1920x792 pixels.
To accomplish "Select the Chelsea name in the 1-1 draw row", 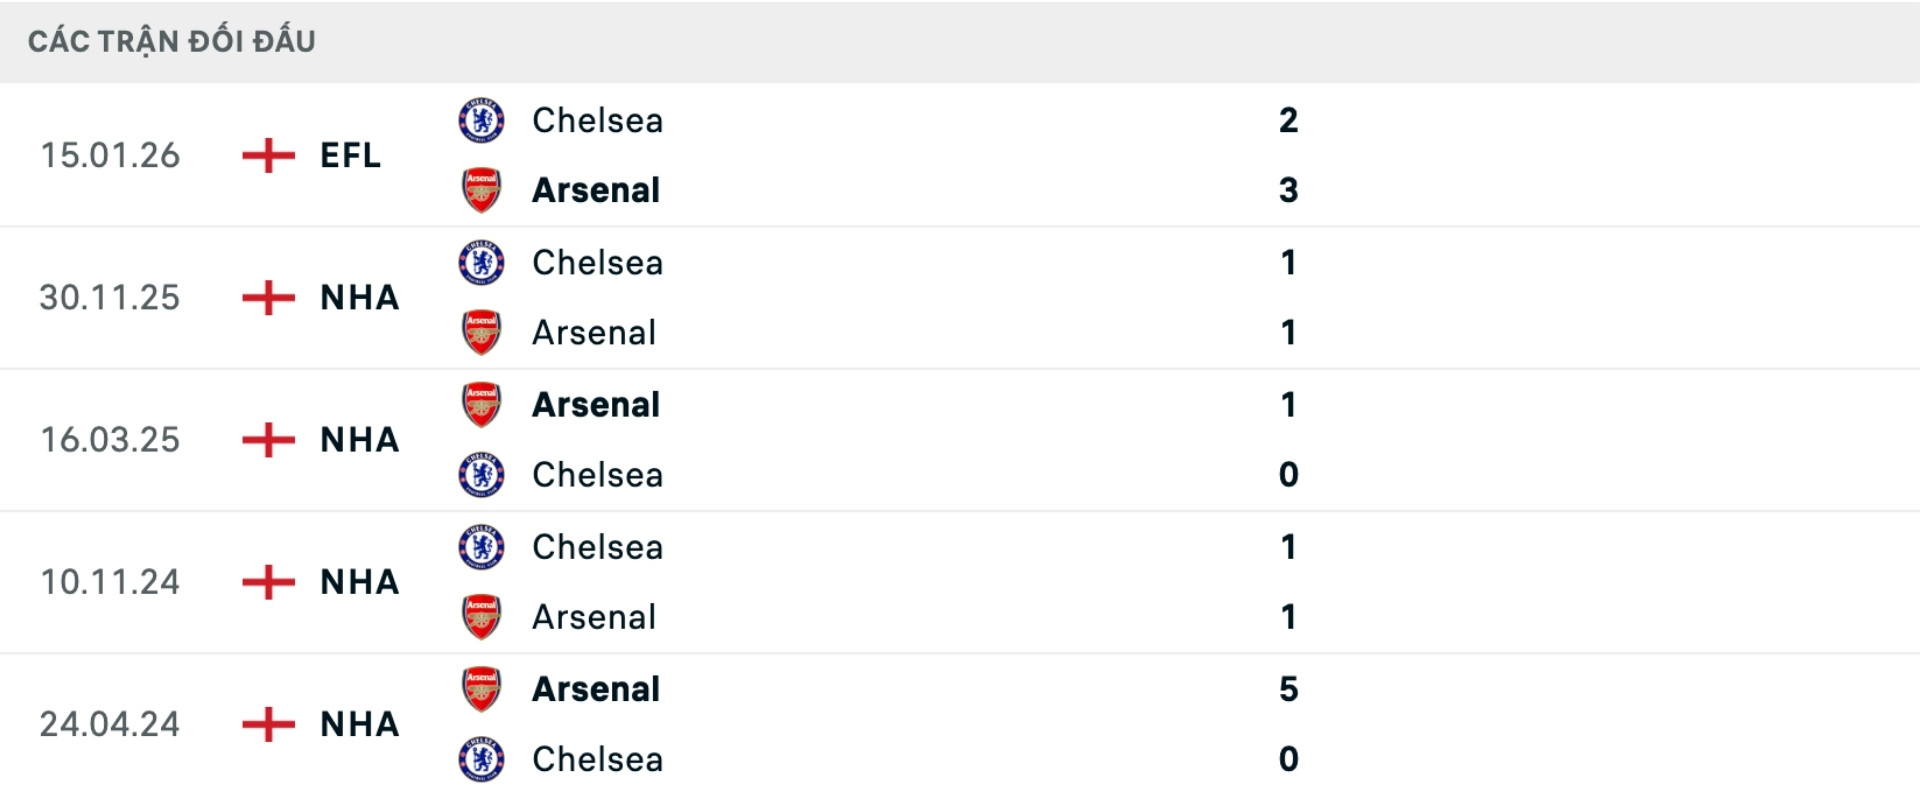I will click(x=596, y=262).
